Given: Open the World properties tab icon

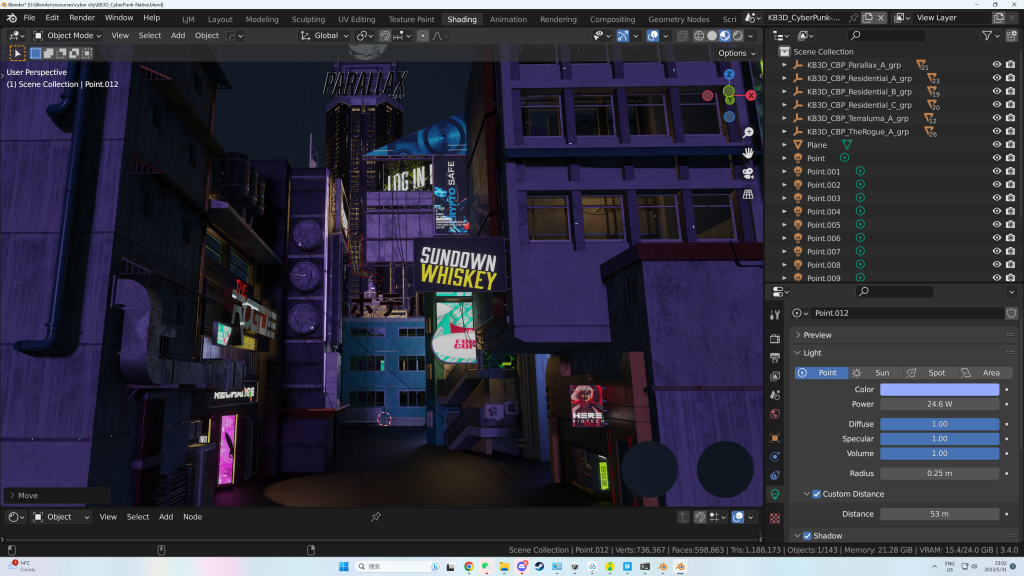Looking at the screenshot, I should [x=775, y=414].
